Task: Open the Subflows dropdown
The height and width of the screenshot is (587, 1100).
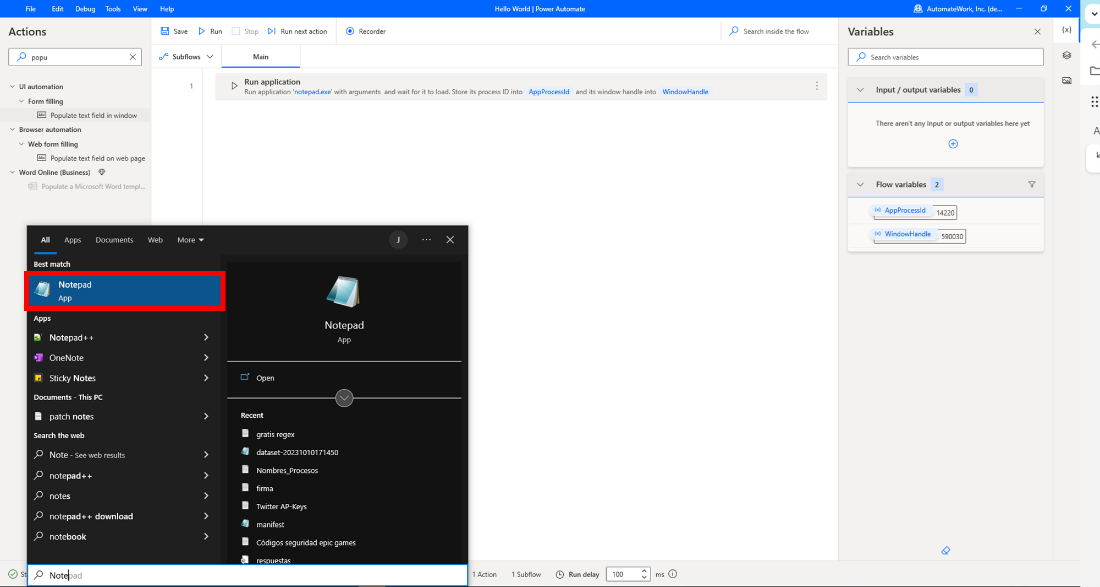Action: pos(186,57)
